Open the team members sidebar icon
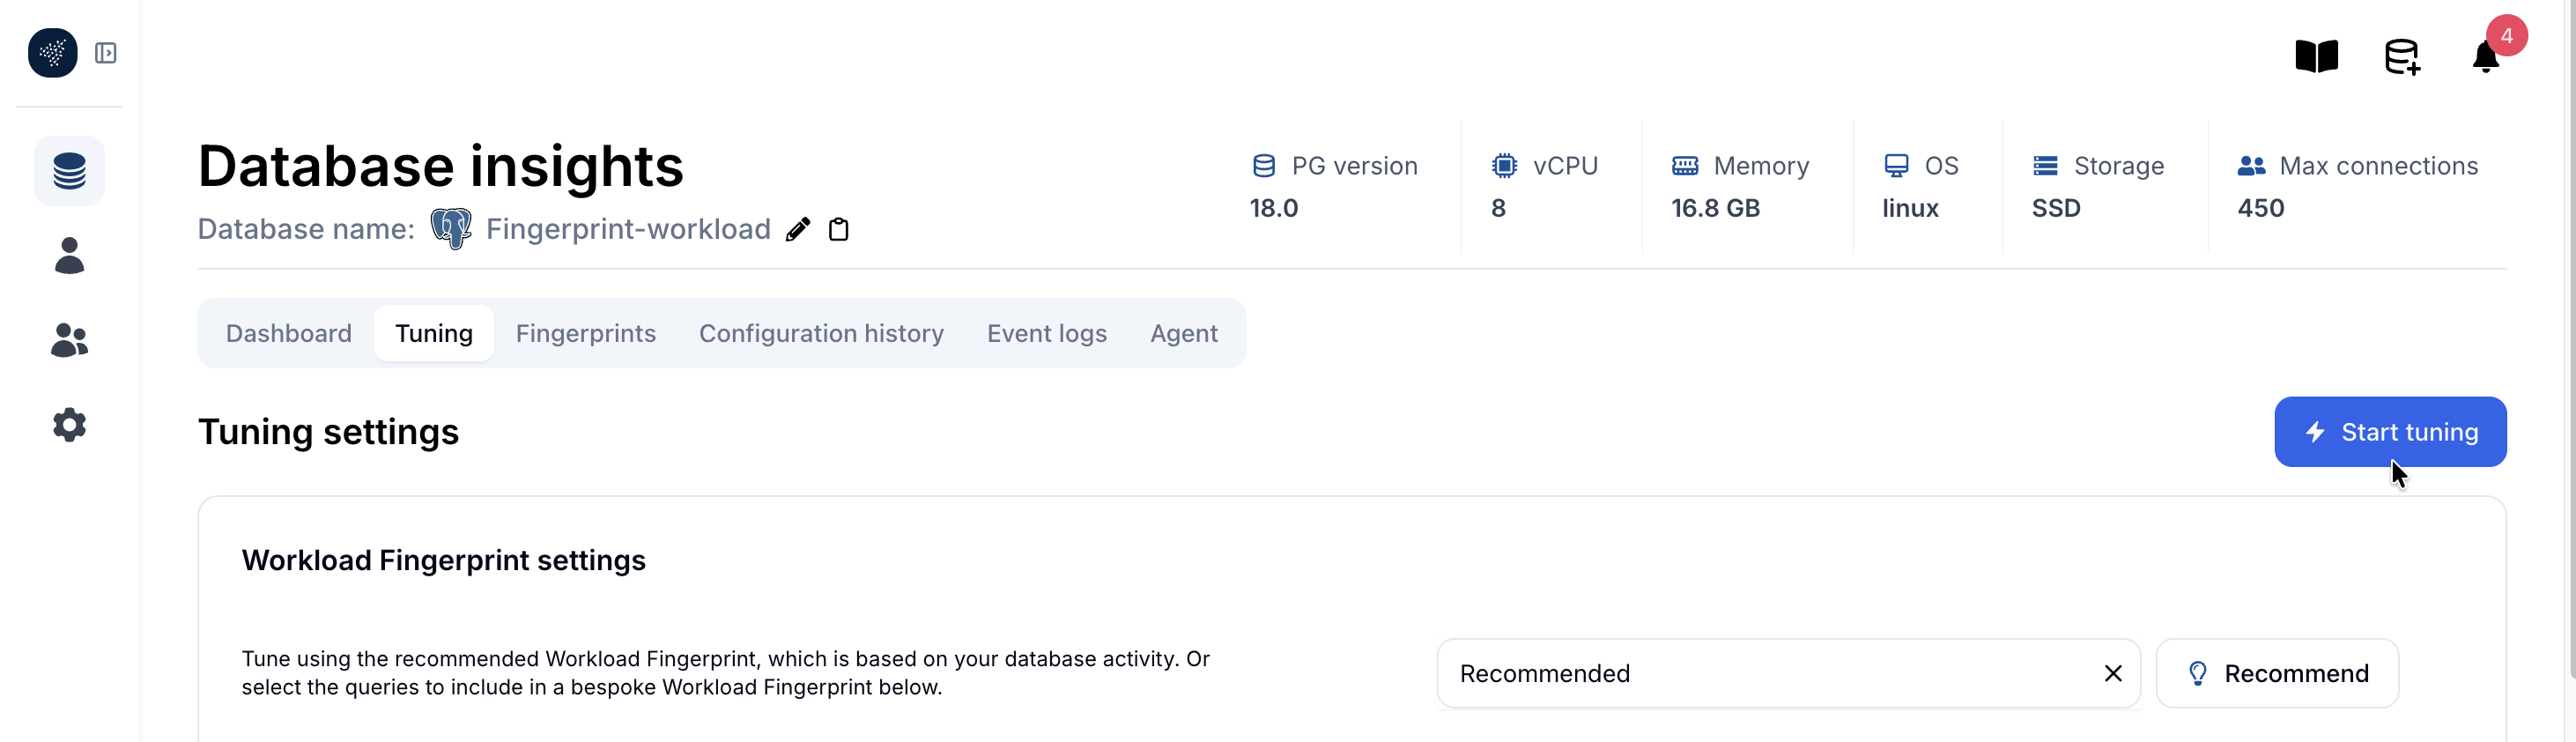 coord(69,340)
